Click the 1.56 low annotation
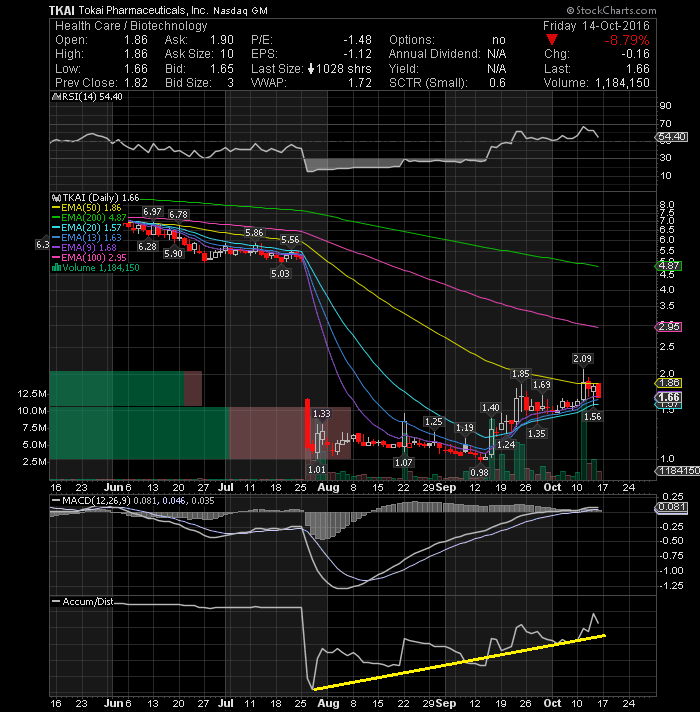Image resolution: width=700 pixels, height=712 pixels. coord(593,417)
